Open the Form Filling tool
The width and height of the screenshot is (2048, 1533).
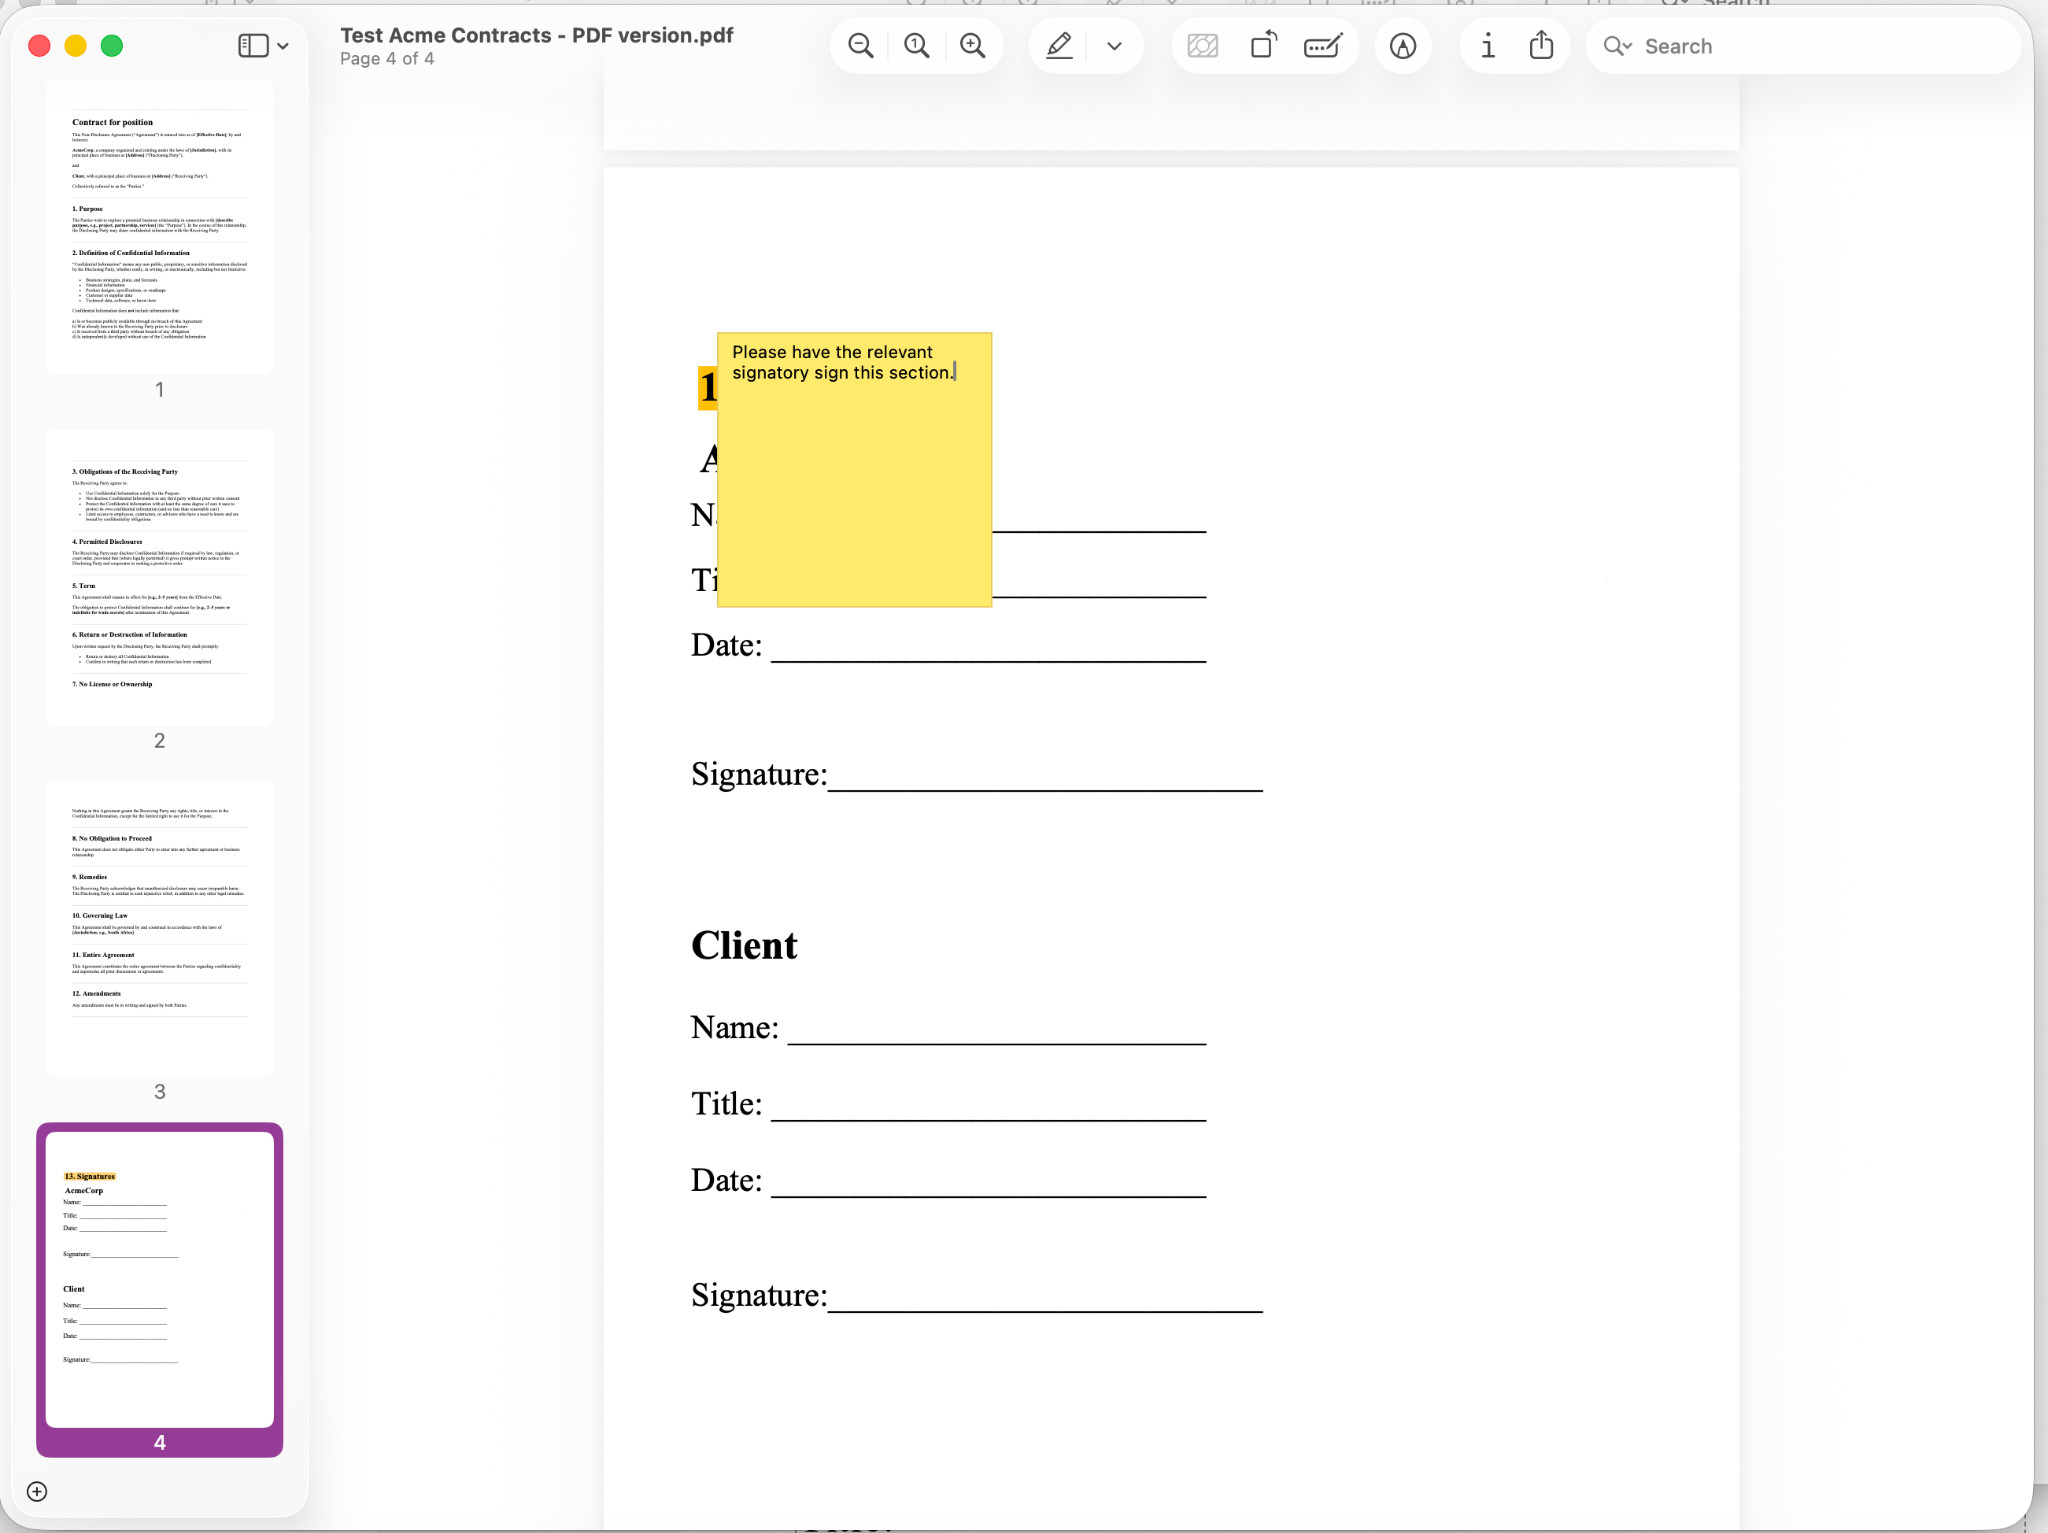pyautogui.click(x=1323, y=46)
